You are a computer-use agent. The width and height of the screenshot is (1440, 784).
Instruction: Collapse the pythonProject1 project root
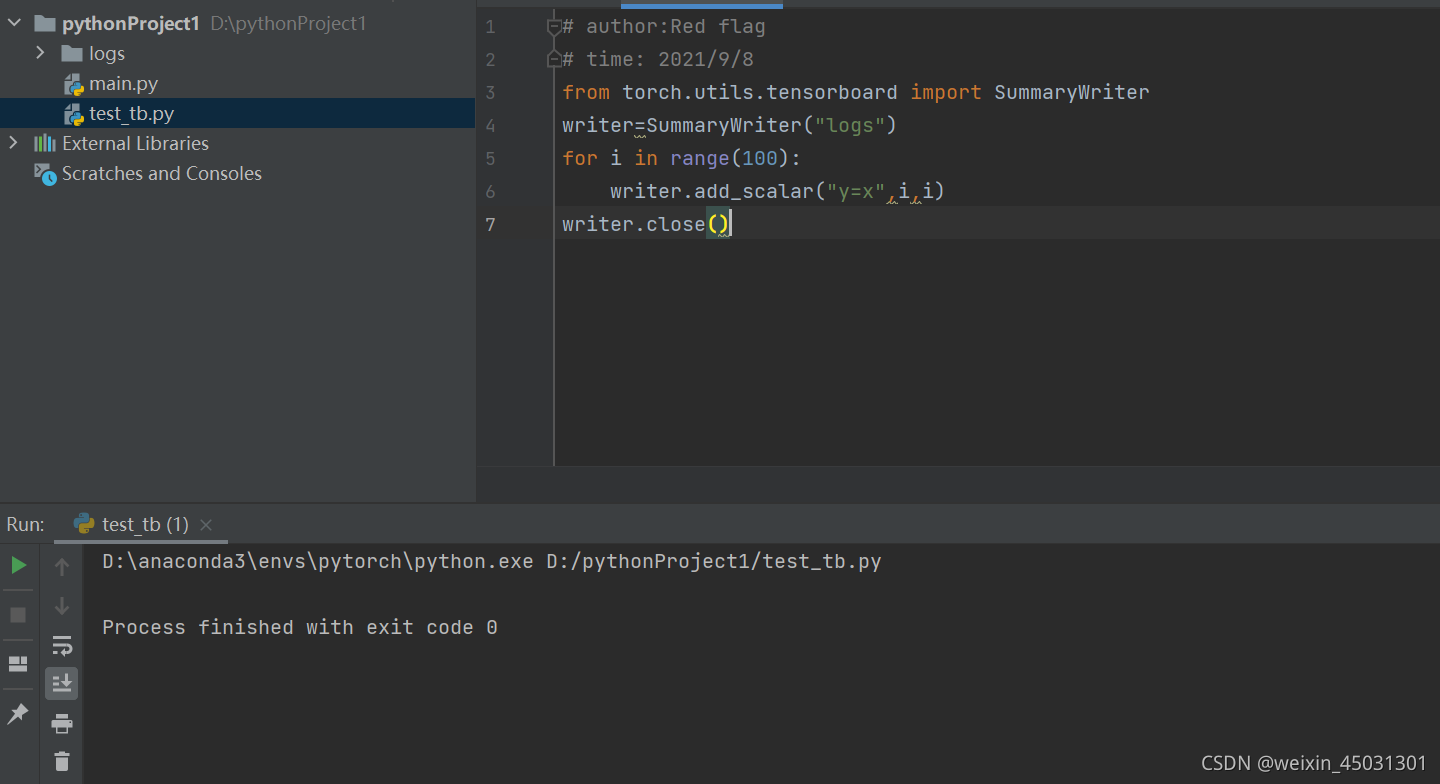pyautogui.click(x=14, y=22)
